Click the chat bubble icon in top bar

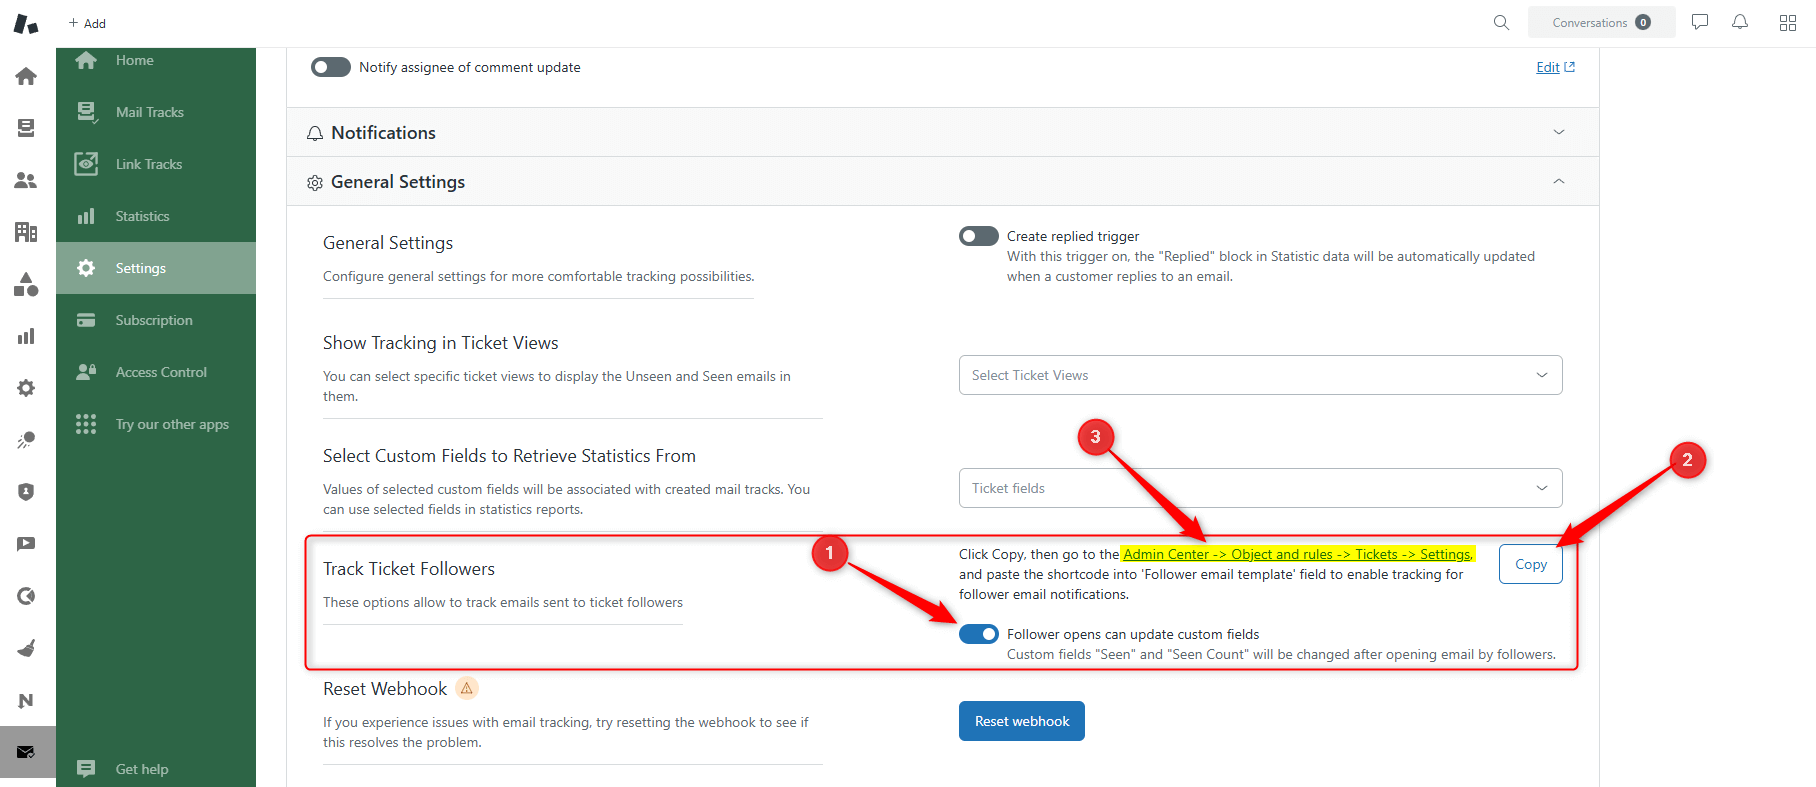click(1700, 22)
